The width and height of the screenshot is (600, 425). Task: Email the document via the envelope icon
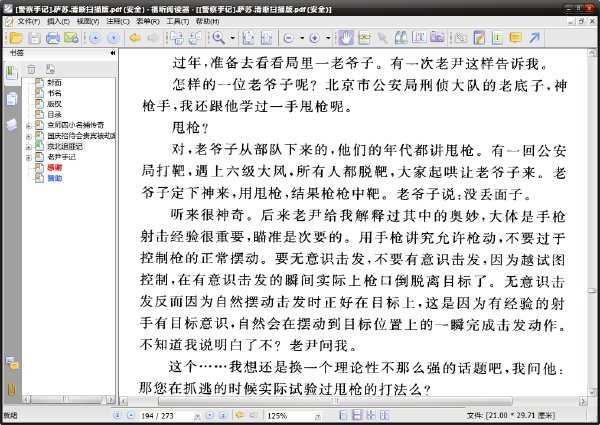click(x=71, y=38)
